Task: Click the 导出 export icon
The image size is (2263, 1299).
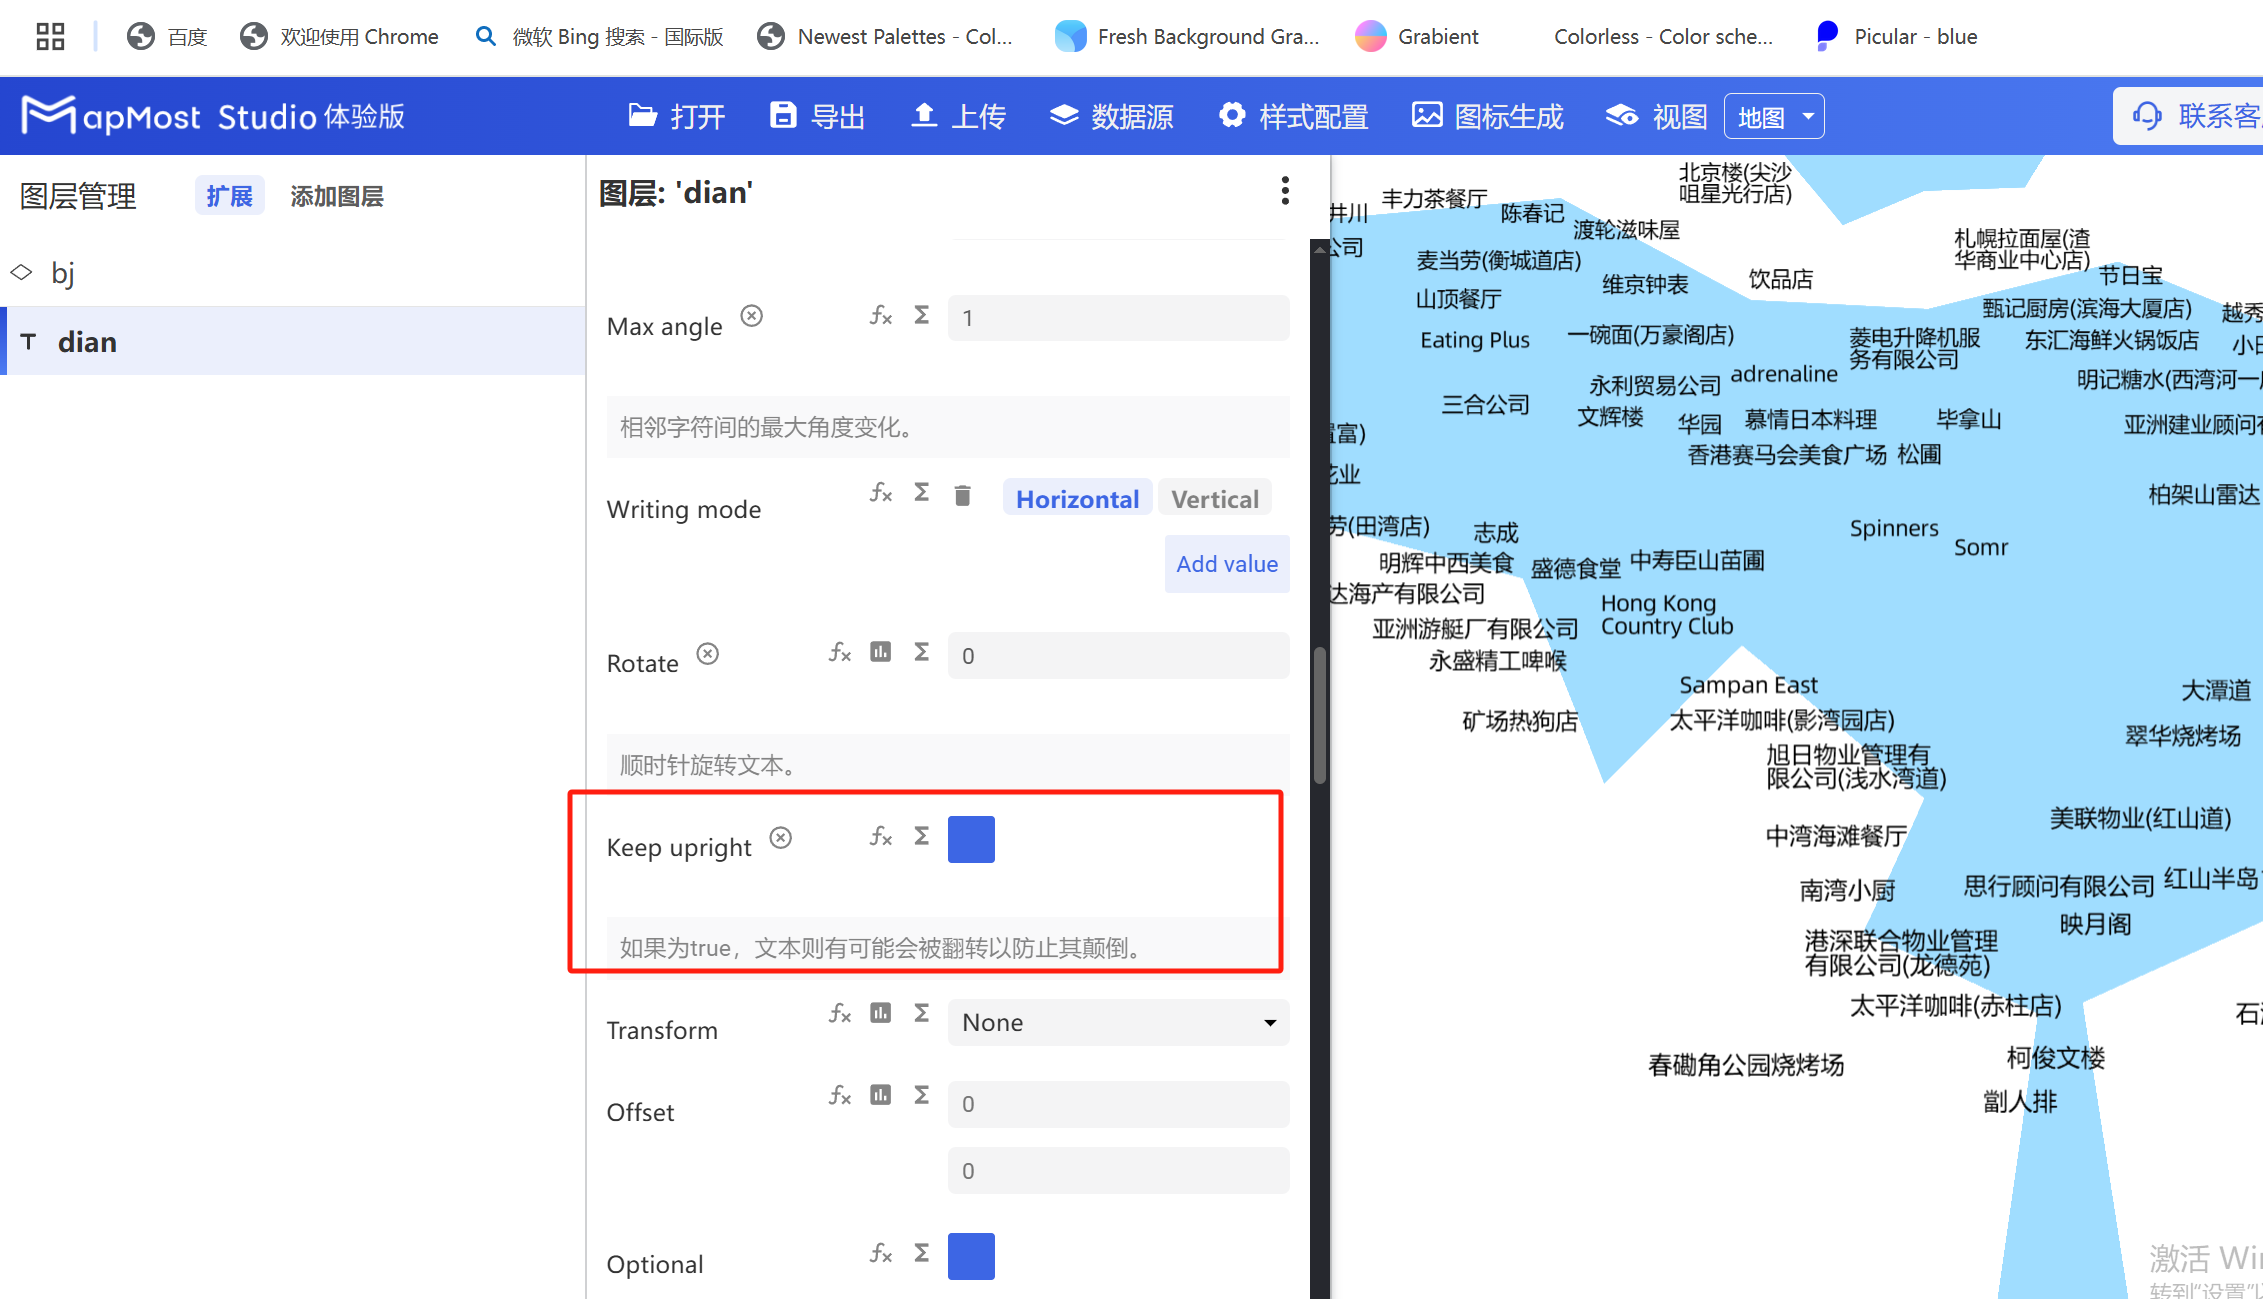Action: click(x=817, y=116)
